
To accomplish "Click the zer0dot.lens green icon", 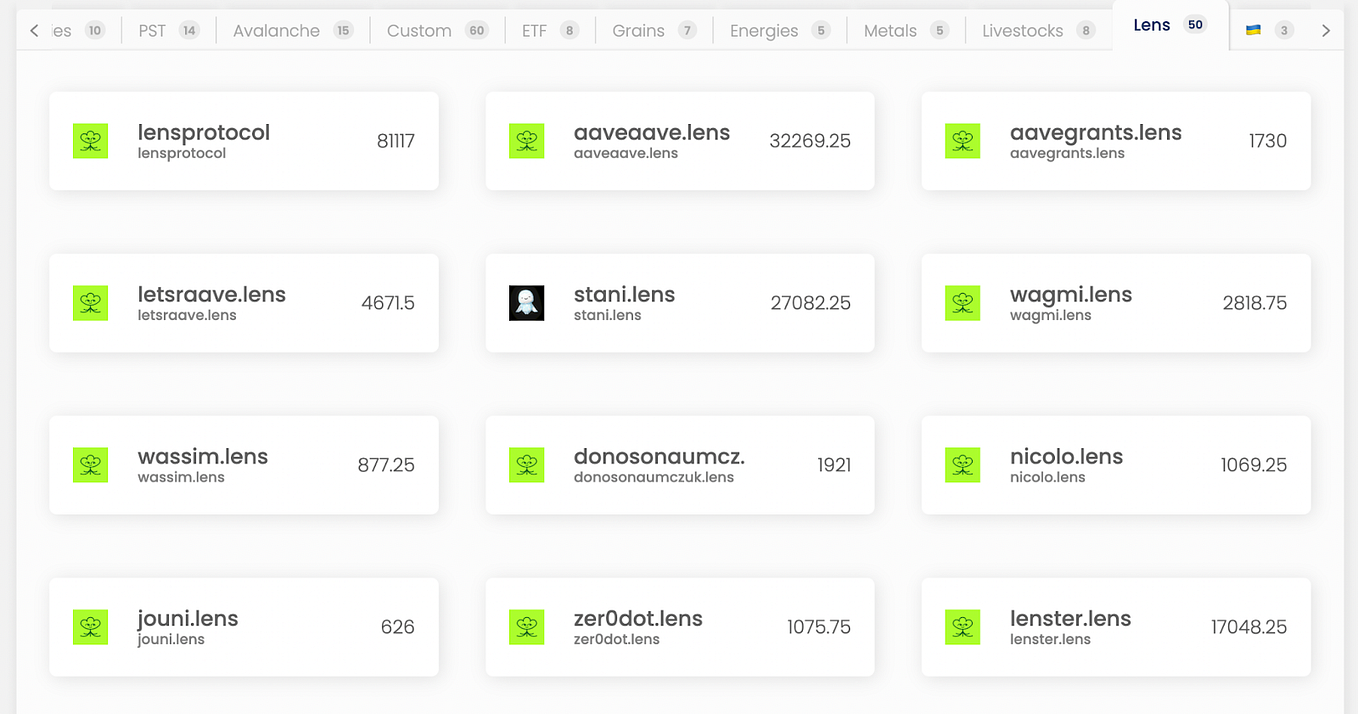I will click(x=527, y=627).
